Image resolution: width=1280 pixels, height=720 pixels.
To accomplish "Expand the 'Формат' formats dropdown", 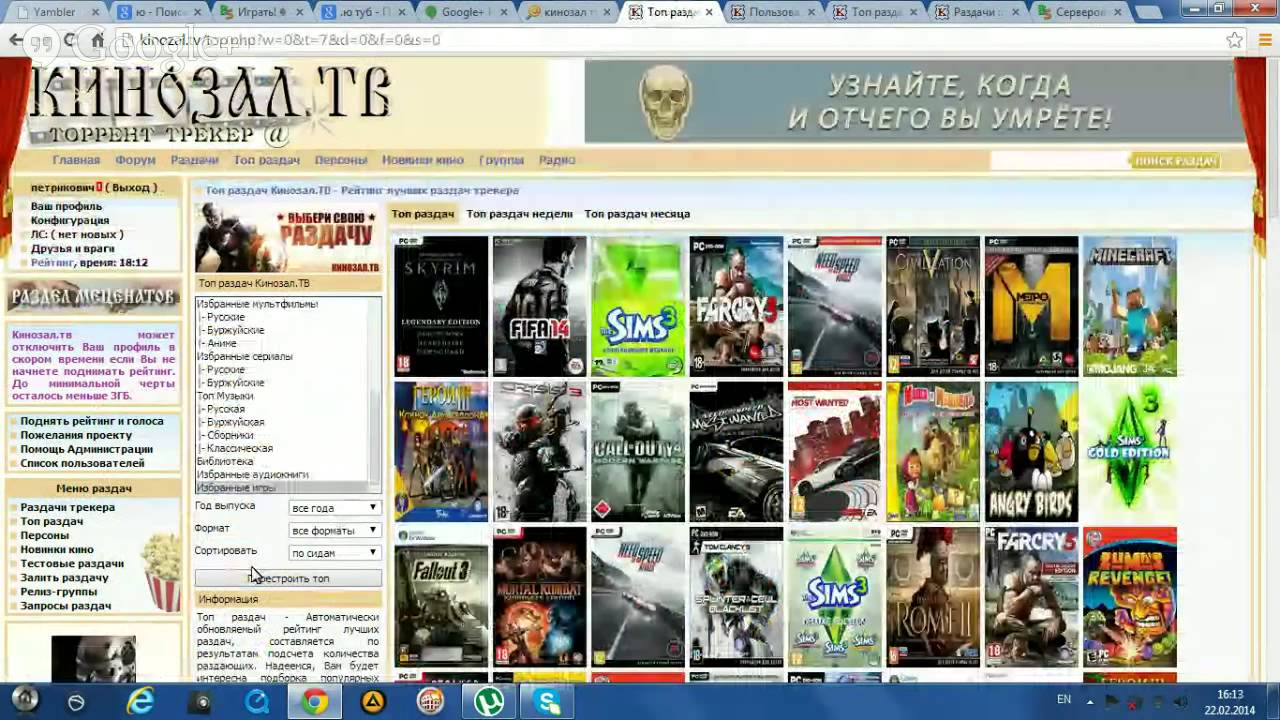I will click(x=335, y=530).
